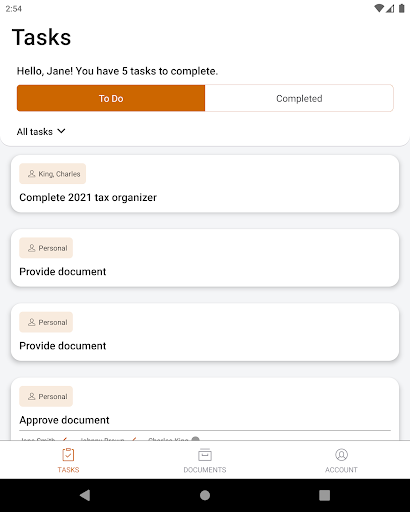Open the recent apps square button
Screen dimensions: 410x512
(x=324, y=495)
